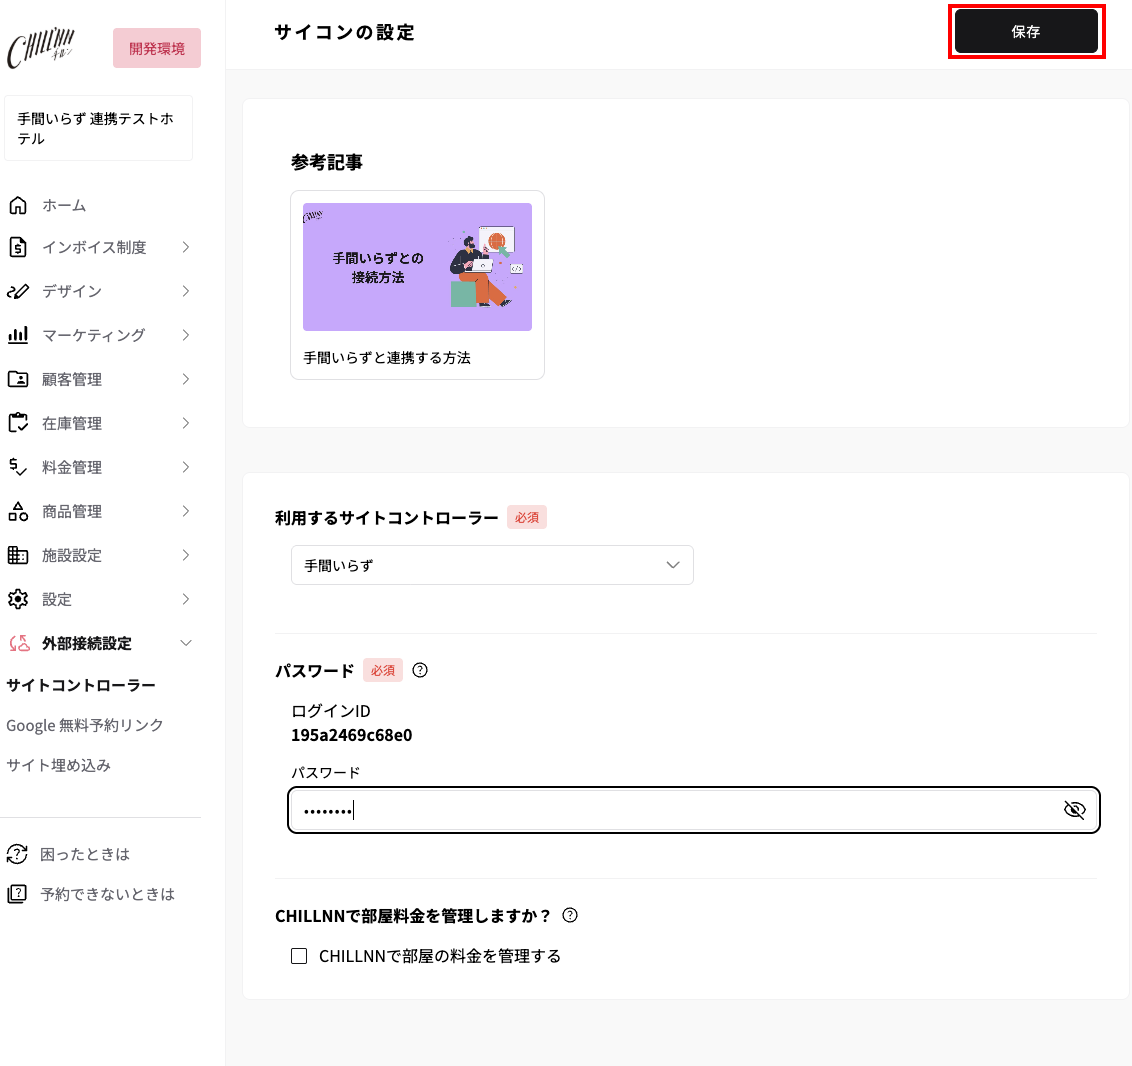
Task: Click the 手間いらず 連携テストホテル facility selector
Action: (x=98, y=128)
